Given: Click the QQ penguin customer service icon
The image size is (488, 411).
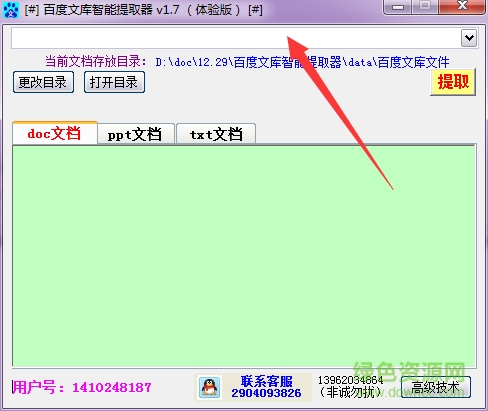Looking at the screenshot, I should [210, 387].
